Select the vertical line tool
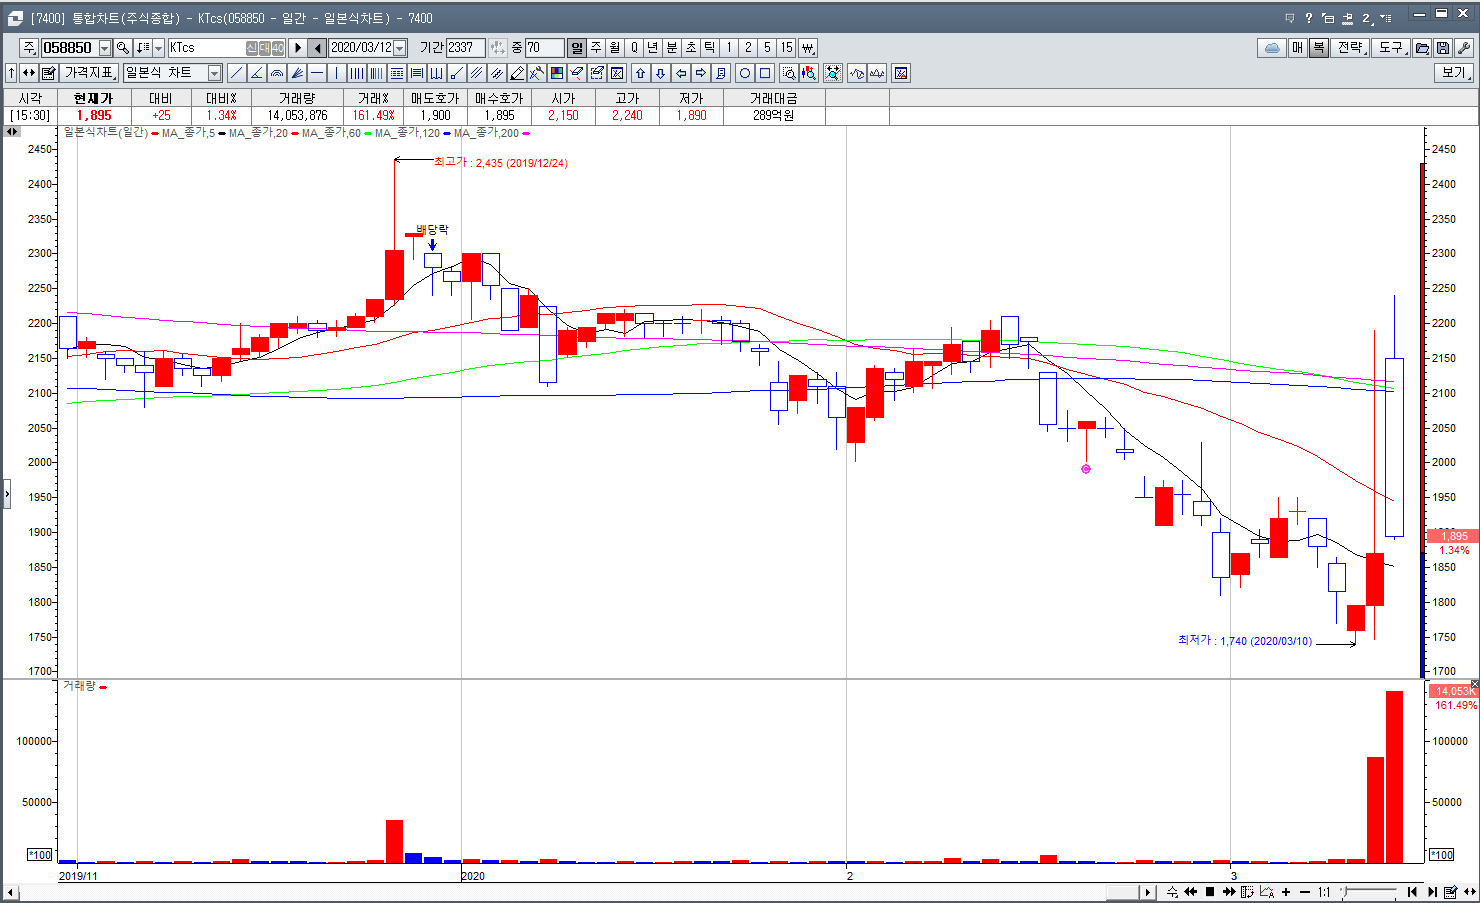The width and height of the screenshot is (1480, 903). pyautogui.click(x=337, y=73)
